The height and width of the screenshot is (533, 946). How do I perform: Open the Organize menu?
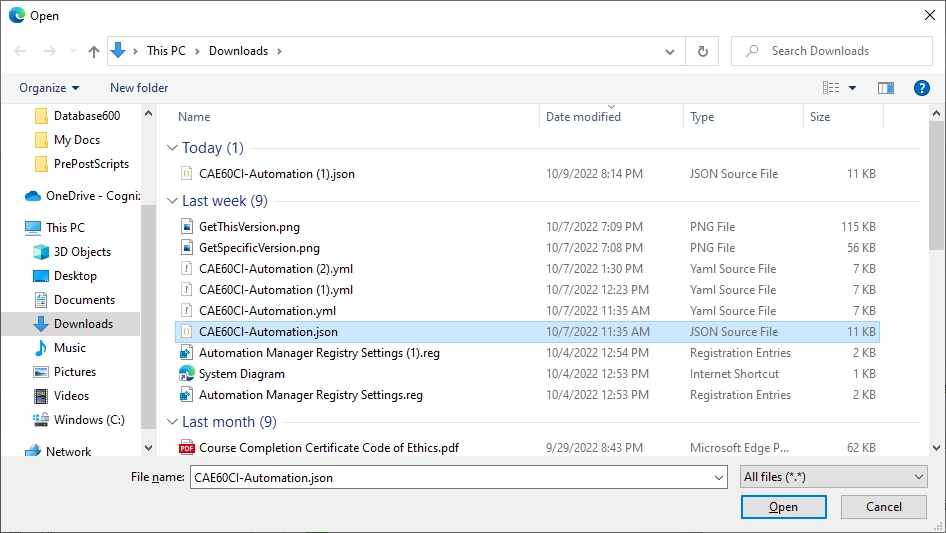tap(49, 88)
